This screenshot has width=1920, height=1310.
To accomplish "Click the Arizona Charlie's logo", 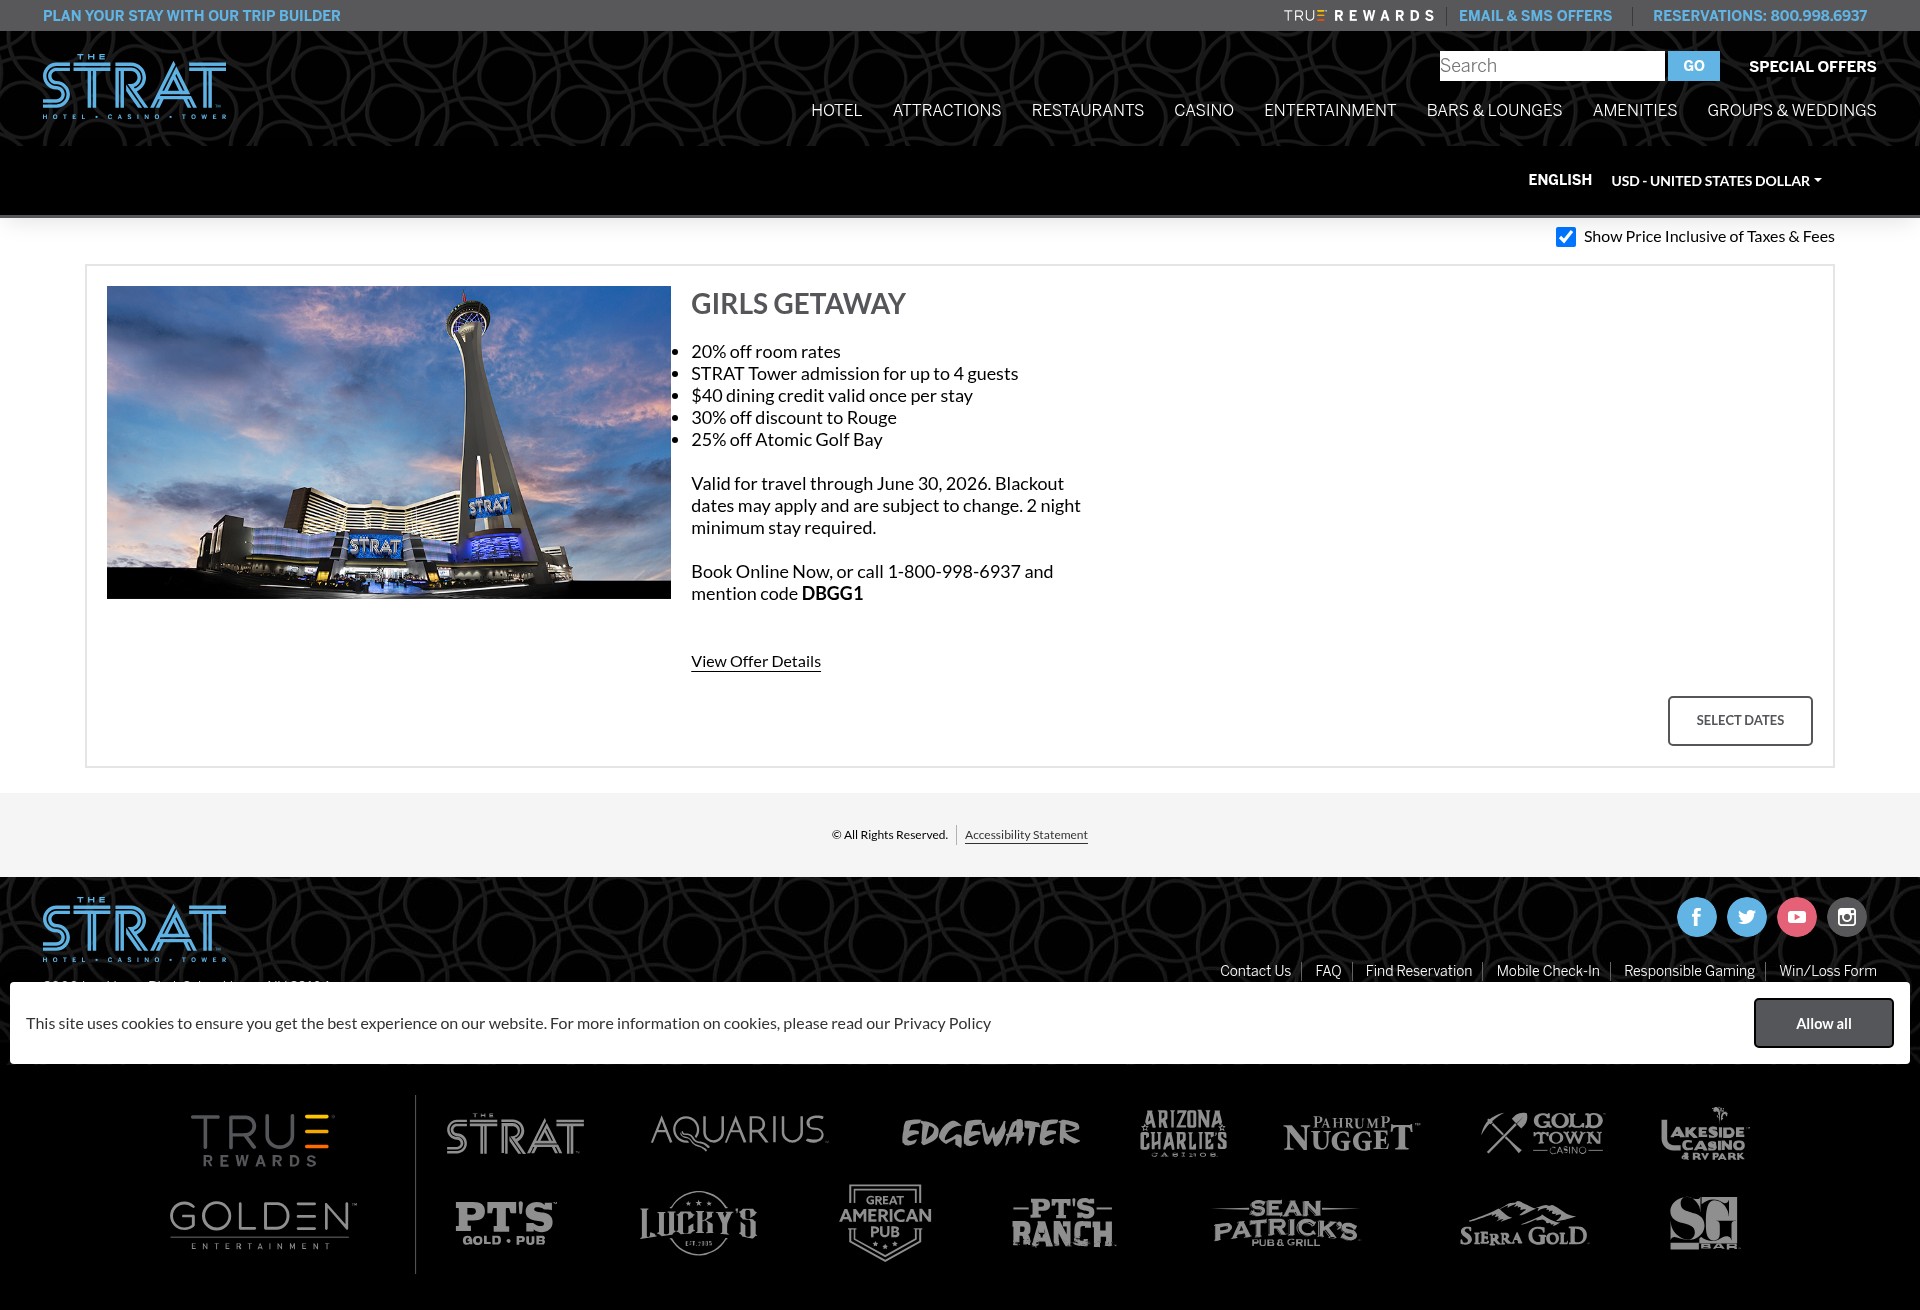I will [1183, 1133].
